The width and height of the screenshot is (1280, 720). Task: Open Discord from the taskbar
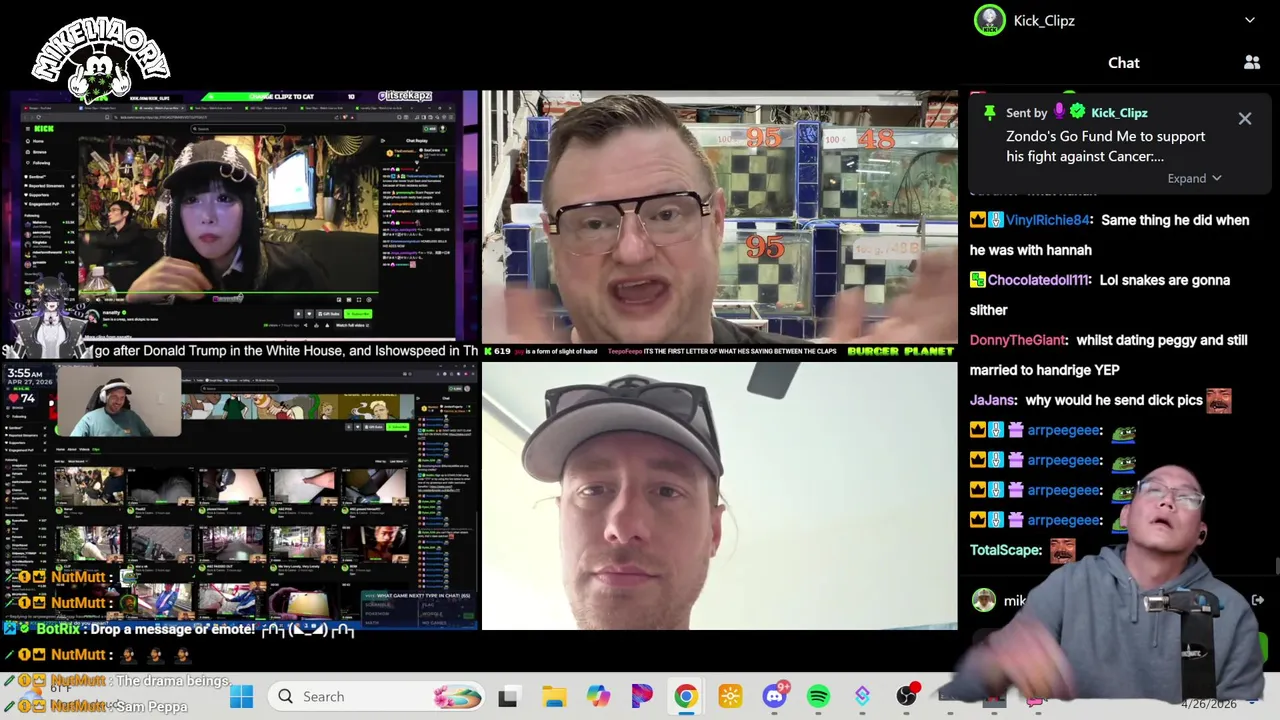pyautogui.click(x=775, y=697)
